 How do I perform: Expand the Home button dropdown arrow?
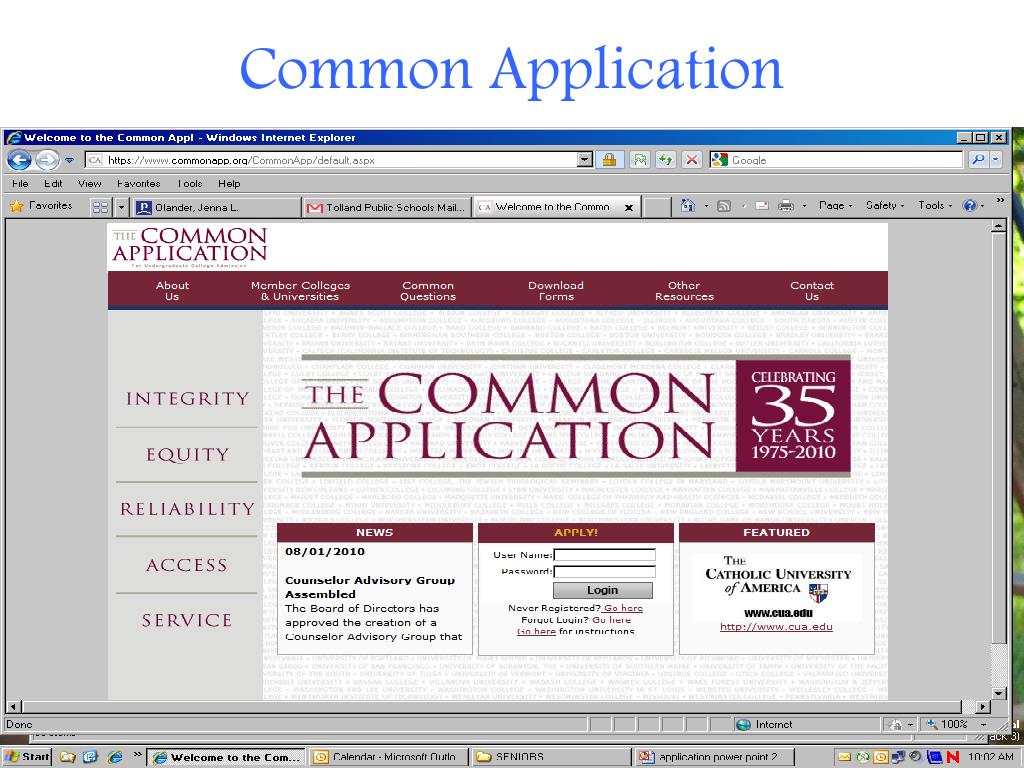coord(706,206)
